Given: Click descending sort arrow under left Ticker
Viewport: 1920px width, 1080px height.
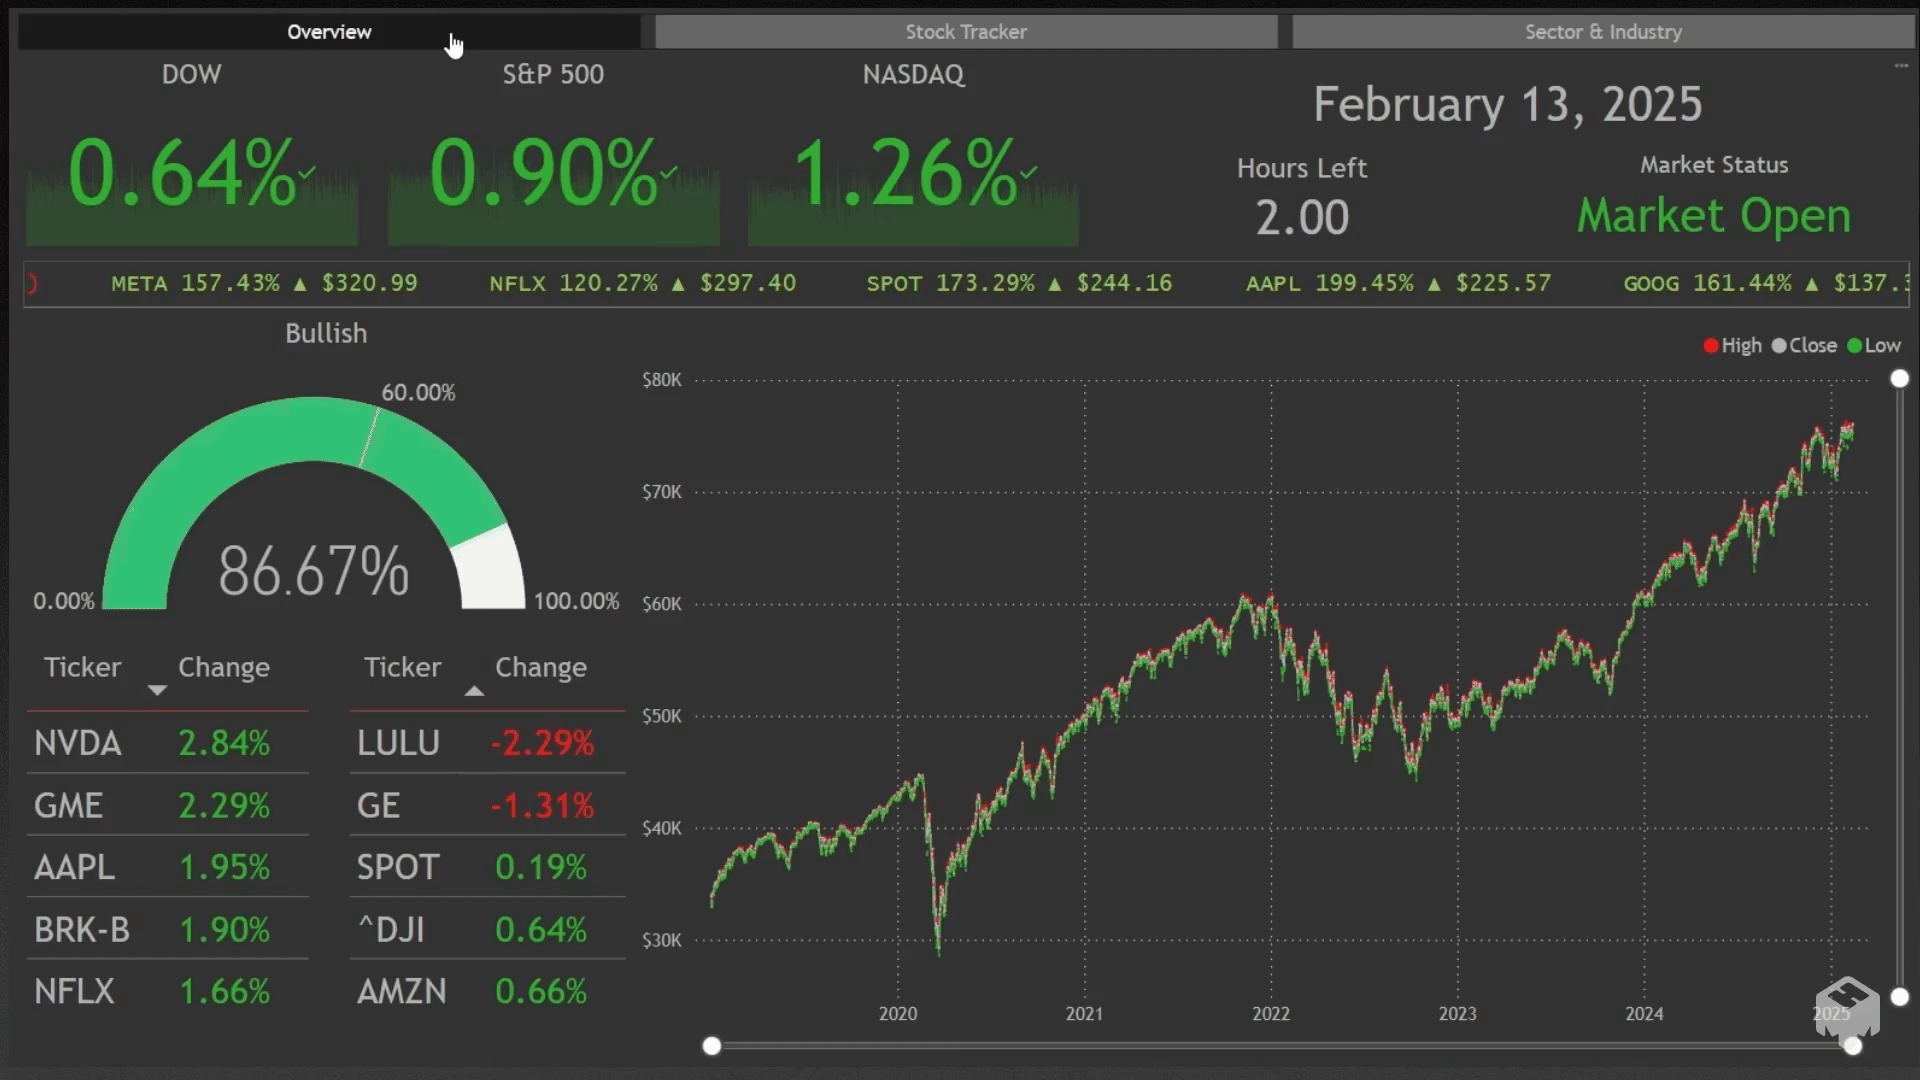Looking at the screenshot, I should [157, 690].
